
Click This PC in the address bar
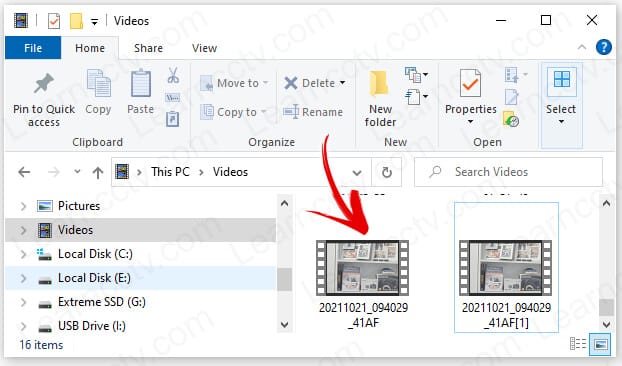click(170, 172)
